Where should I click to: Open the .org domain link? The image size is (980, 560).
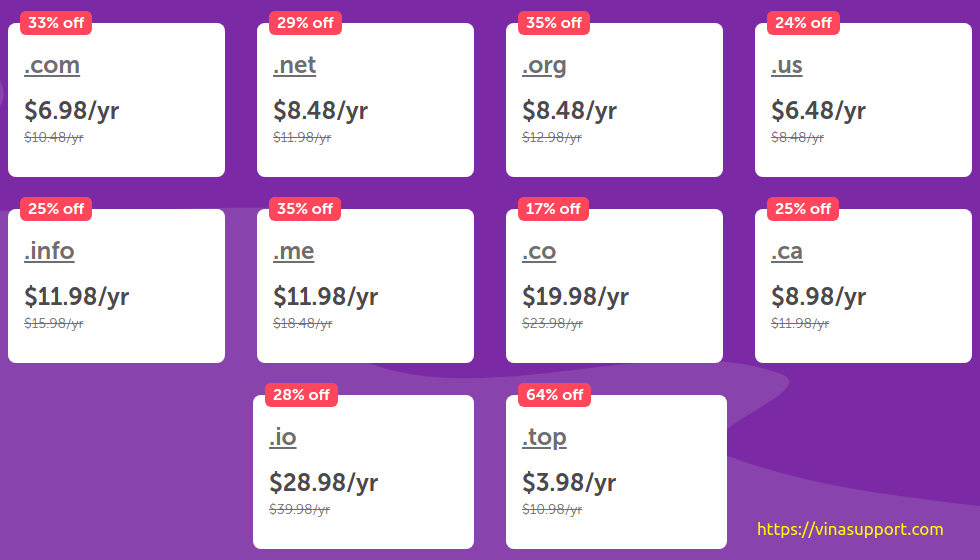point(544,66)
